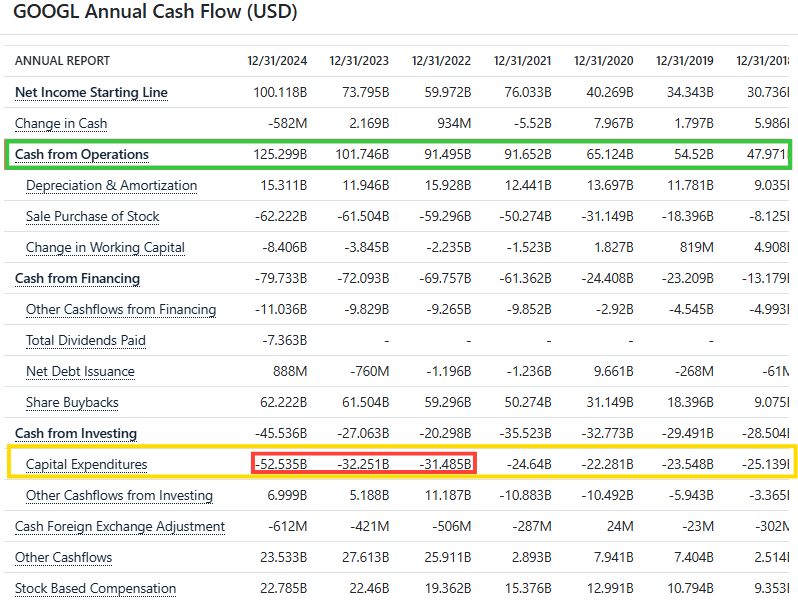Click the Change in Working Capital link

click(x=105, y=248)
